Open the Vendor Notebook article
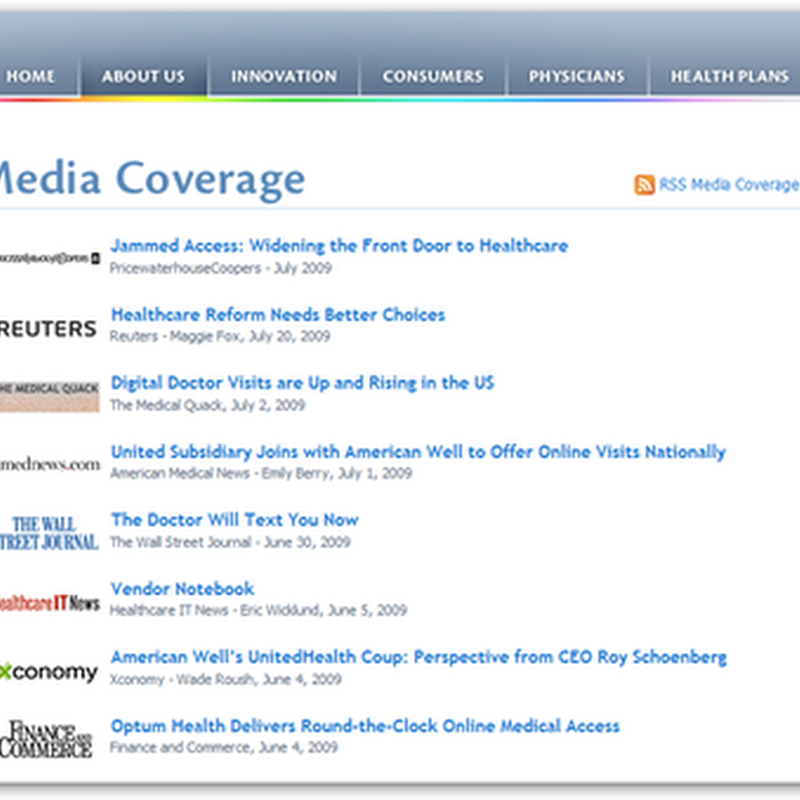This screenshot has width=800, height=800. [x=182, y=589]
